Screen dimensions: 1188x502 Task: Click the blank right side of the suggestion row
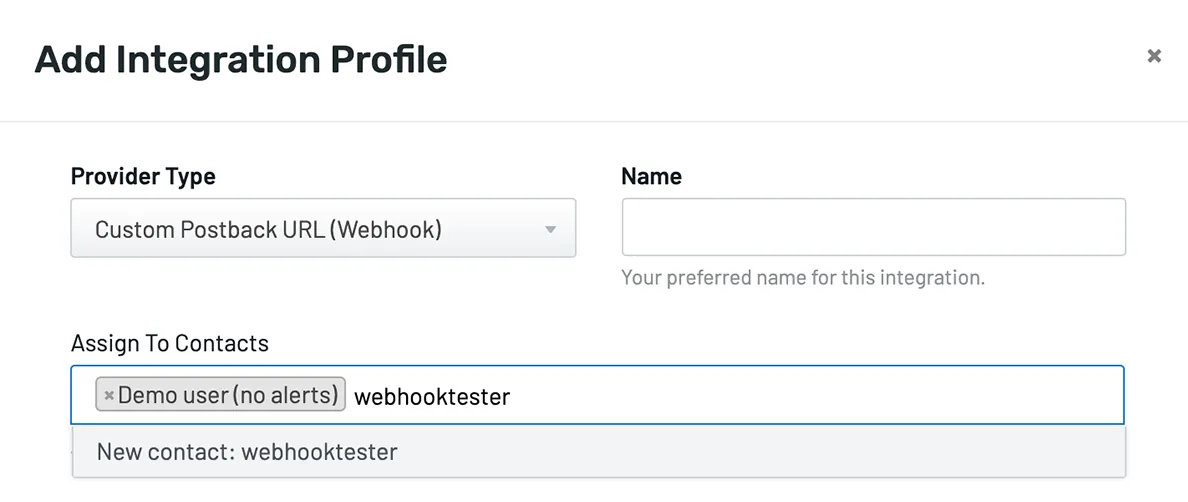[800, 452]
